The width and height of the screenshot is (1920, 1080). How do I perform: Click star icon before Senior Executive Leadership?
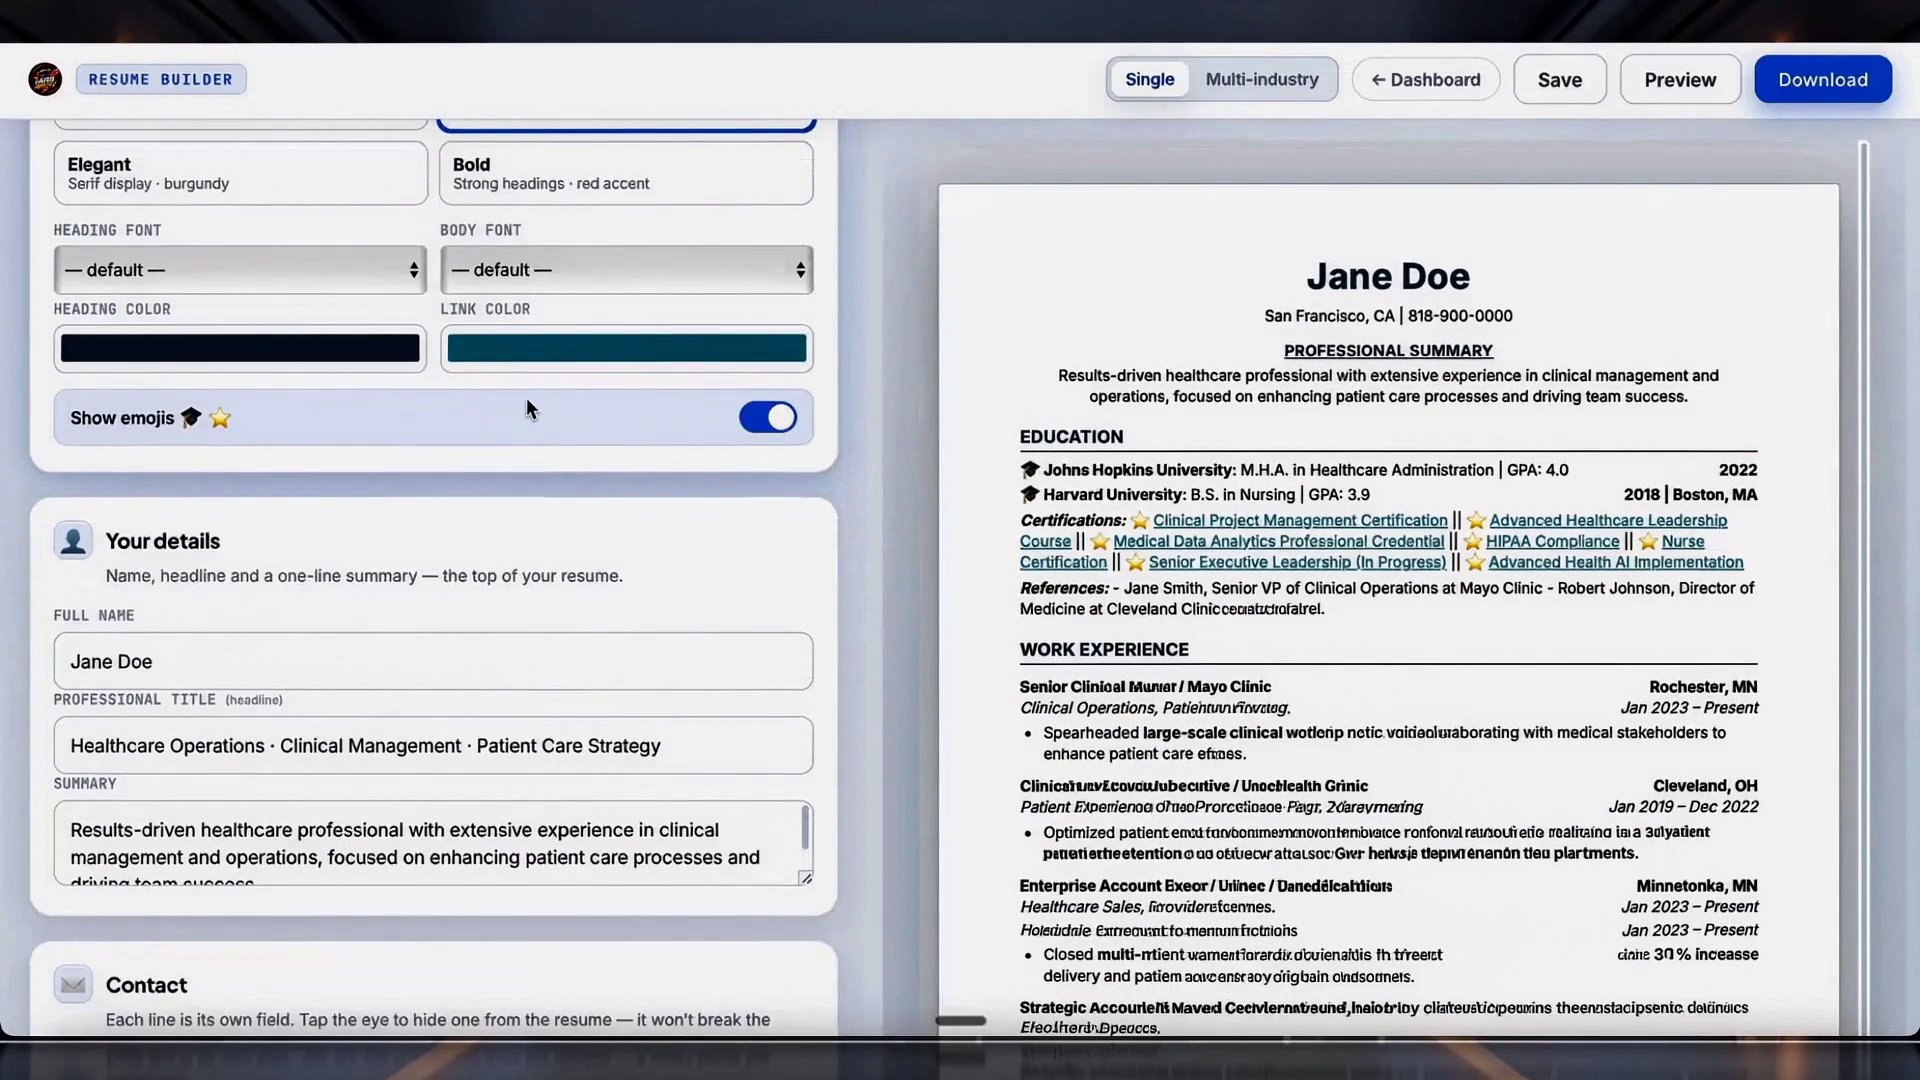click(1135, 562)
